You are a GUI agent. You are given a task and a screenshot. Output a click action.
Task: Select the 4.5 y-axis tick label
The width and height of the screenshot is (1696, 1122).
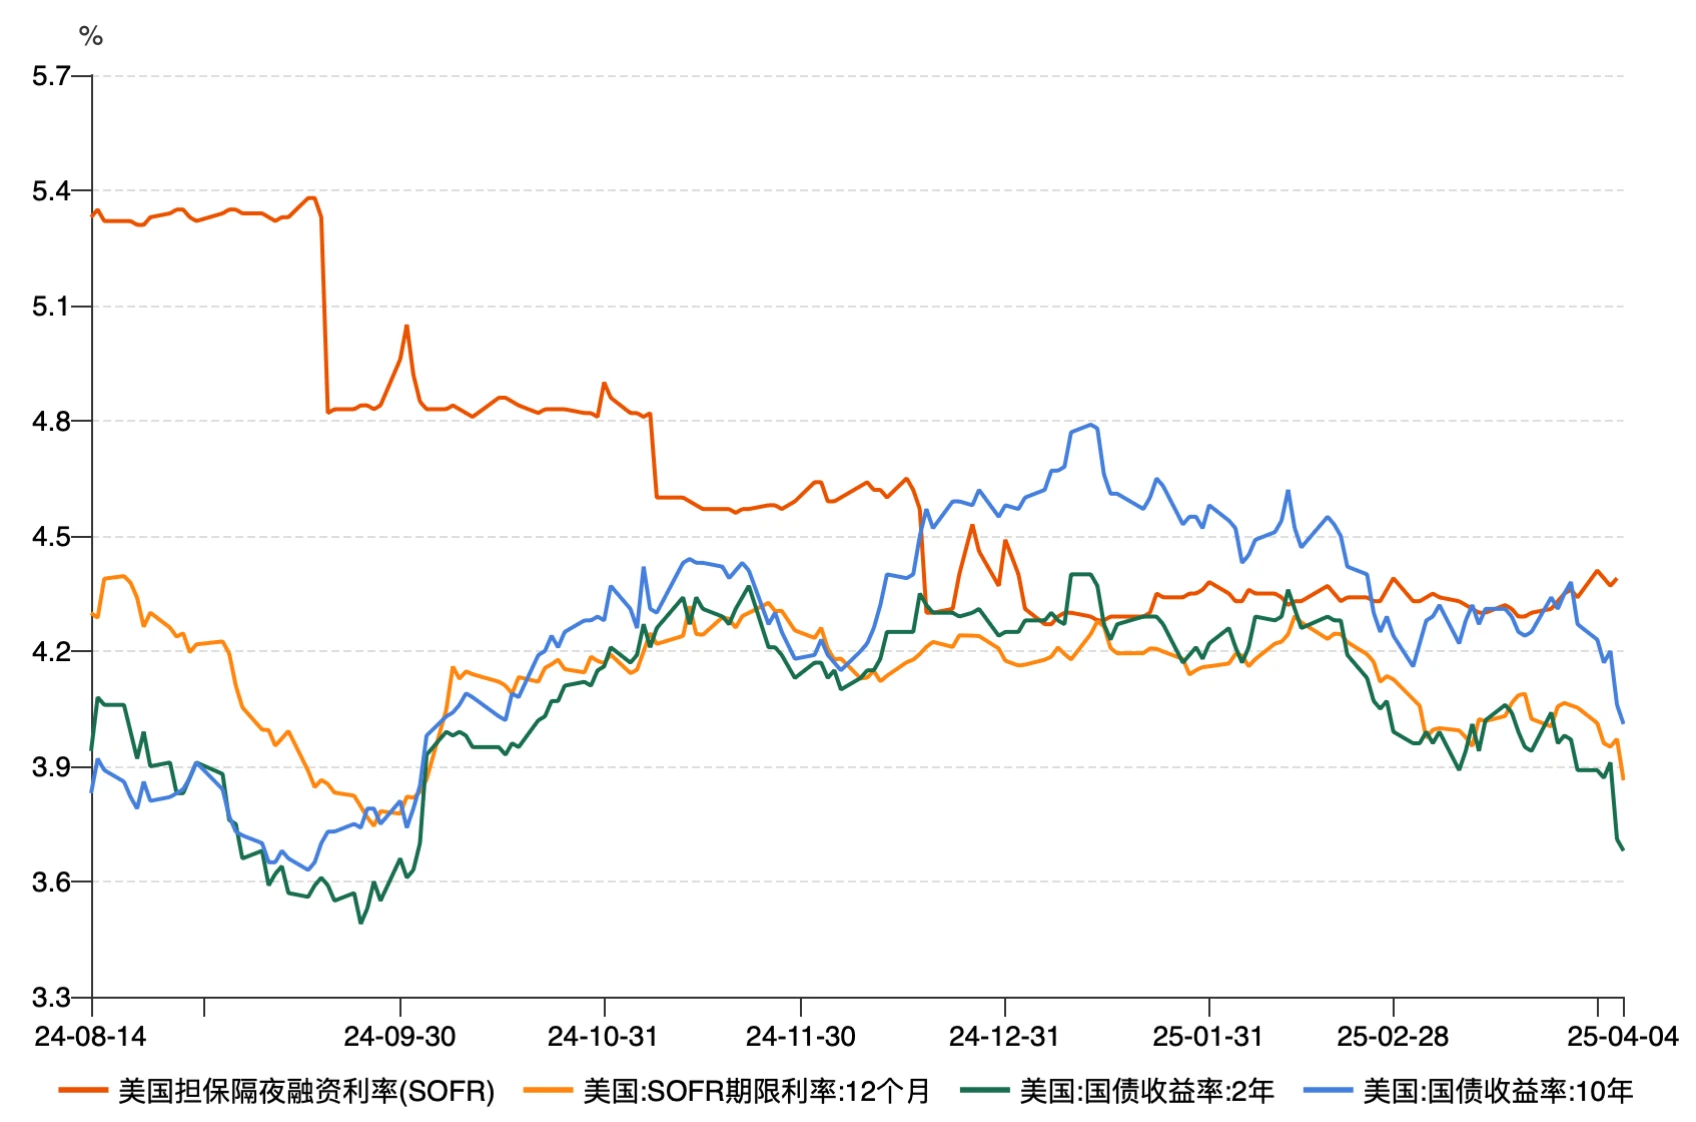pos(50,537)
